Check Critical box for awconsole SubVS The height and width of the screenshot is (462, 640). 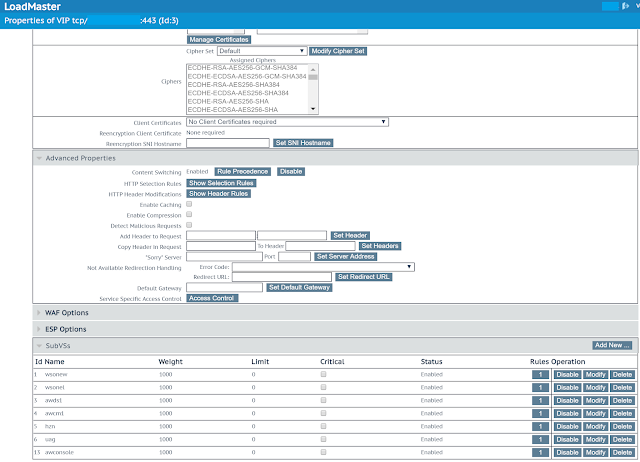coord(323,452)
